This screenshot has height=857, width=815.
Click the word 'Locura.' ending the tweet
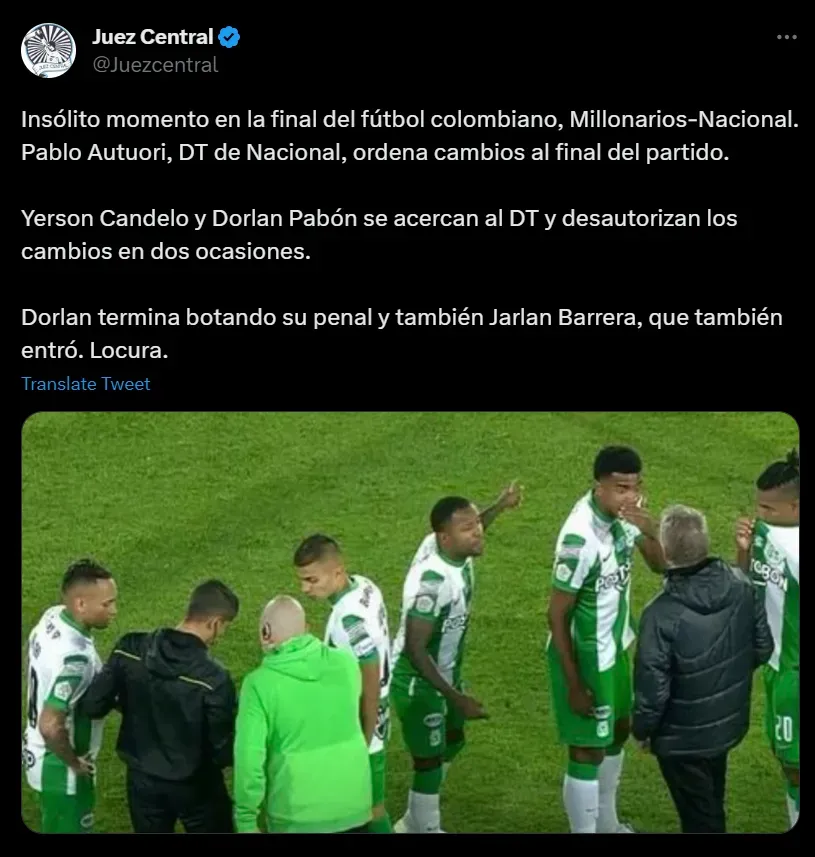tap(128, 350)
